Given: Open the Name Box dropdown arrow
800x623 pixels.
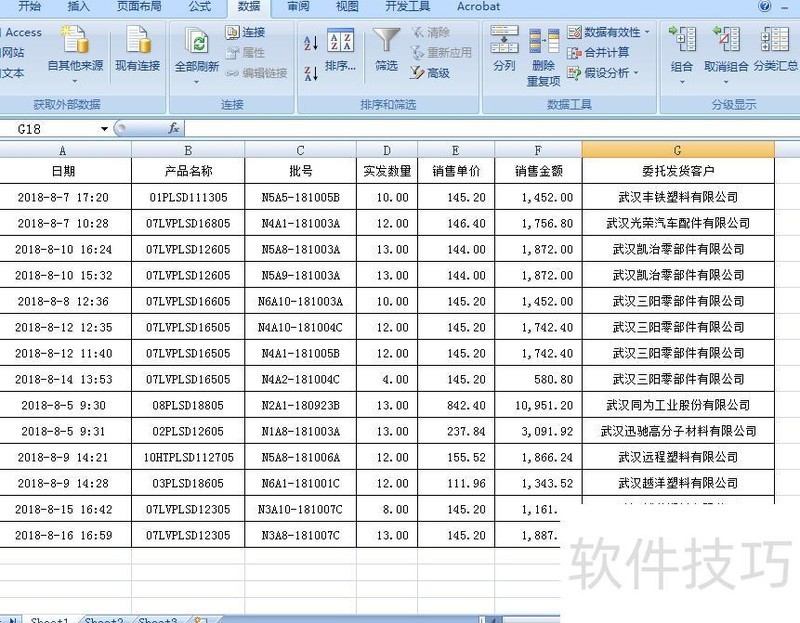Looking at the screenshot, I should 104,129.
